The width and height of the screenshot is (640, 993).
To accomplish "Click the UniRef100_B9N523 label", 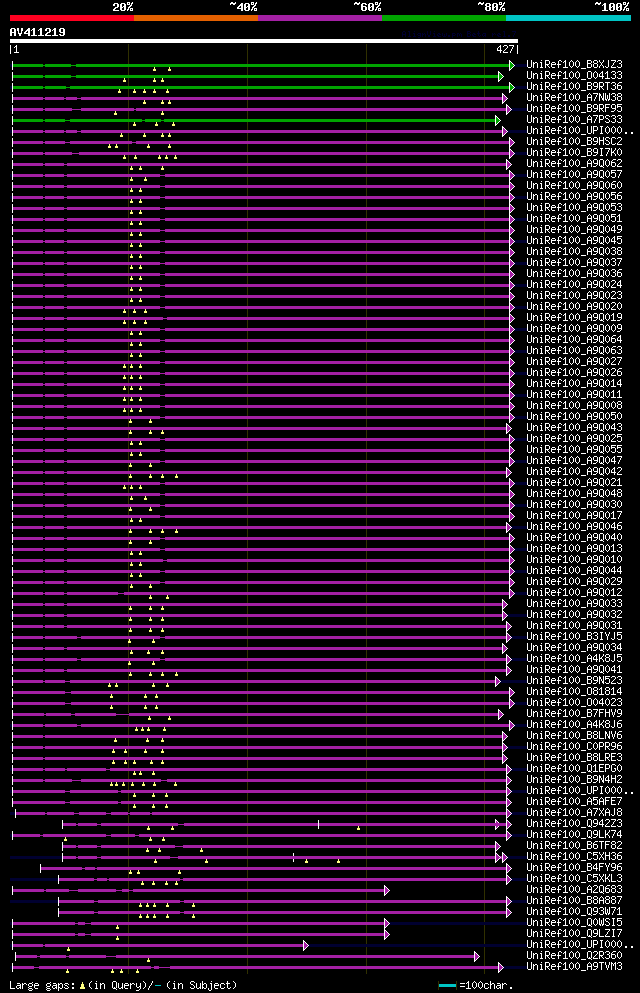I will [574, 680].
